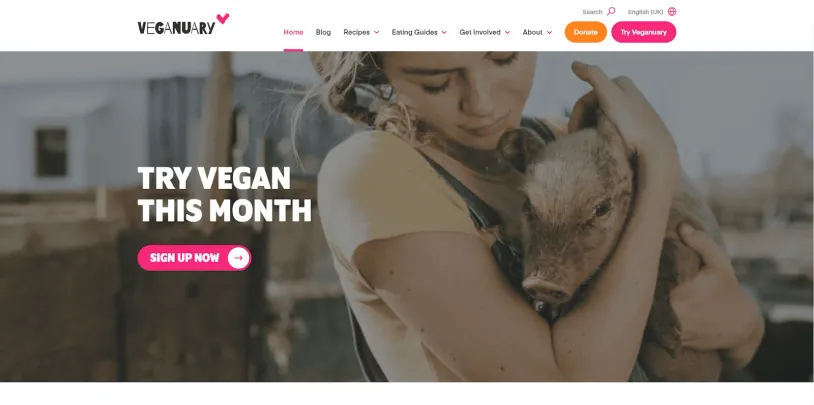The width and height of the screenshot is (814, 405).
Task: Click the pink Try Veganuary button
Action: coord(643,32)
